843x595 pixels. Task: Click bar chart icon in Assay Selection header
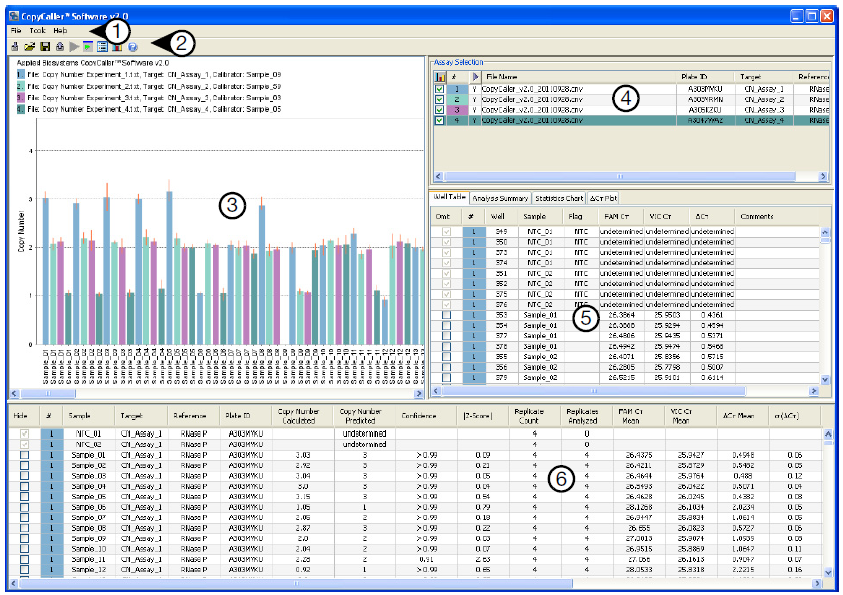coord(440,76)
